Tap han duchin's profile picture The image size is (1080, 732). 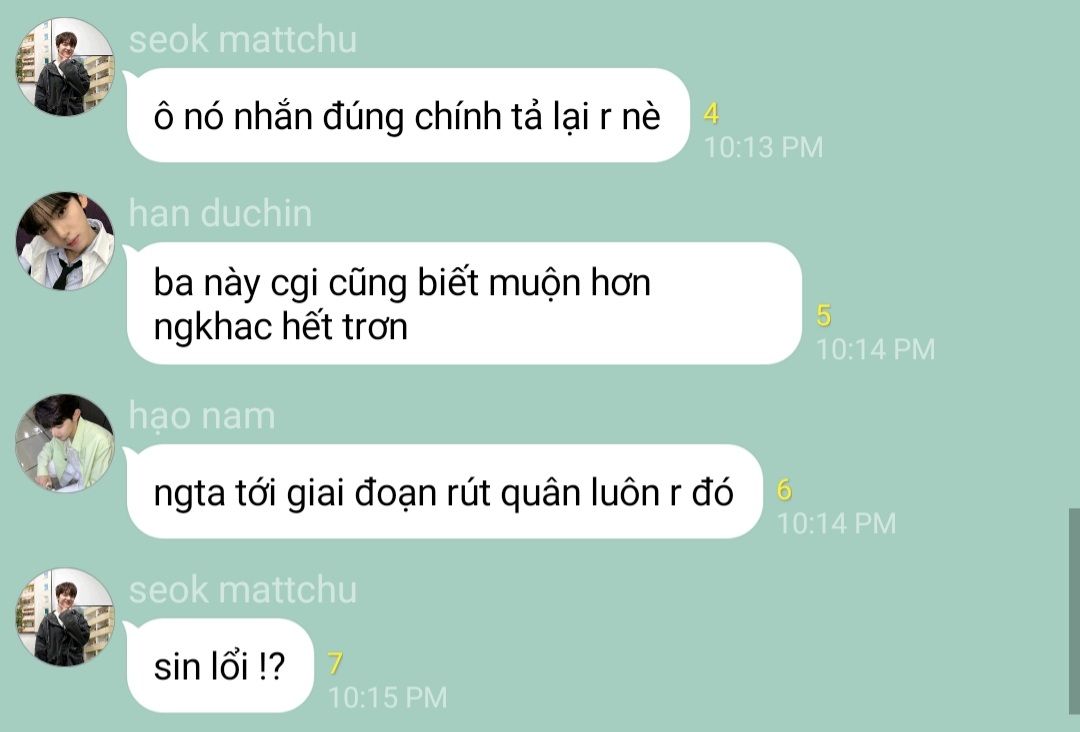click(65, 241)
